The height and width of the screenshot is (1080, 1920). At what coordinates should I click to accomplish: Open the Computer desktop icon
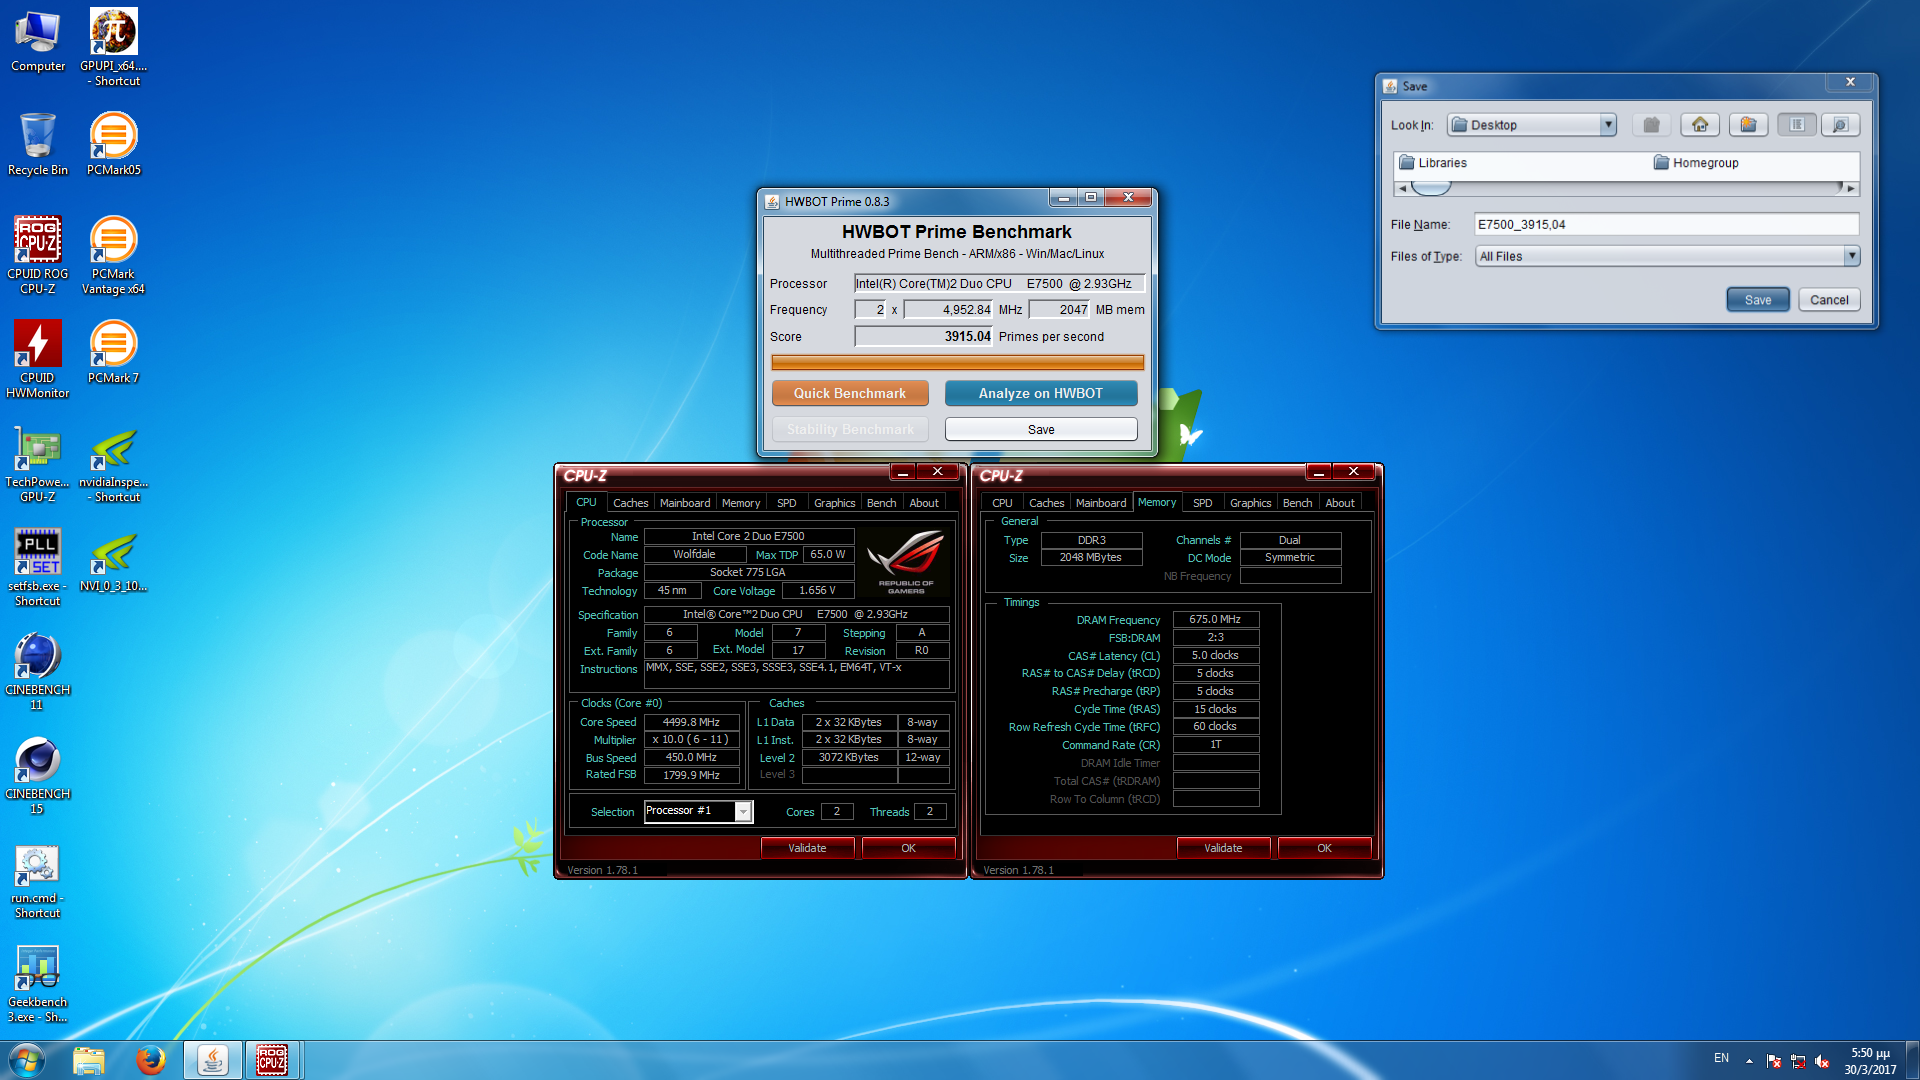coord(38,41)
